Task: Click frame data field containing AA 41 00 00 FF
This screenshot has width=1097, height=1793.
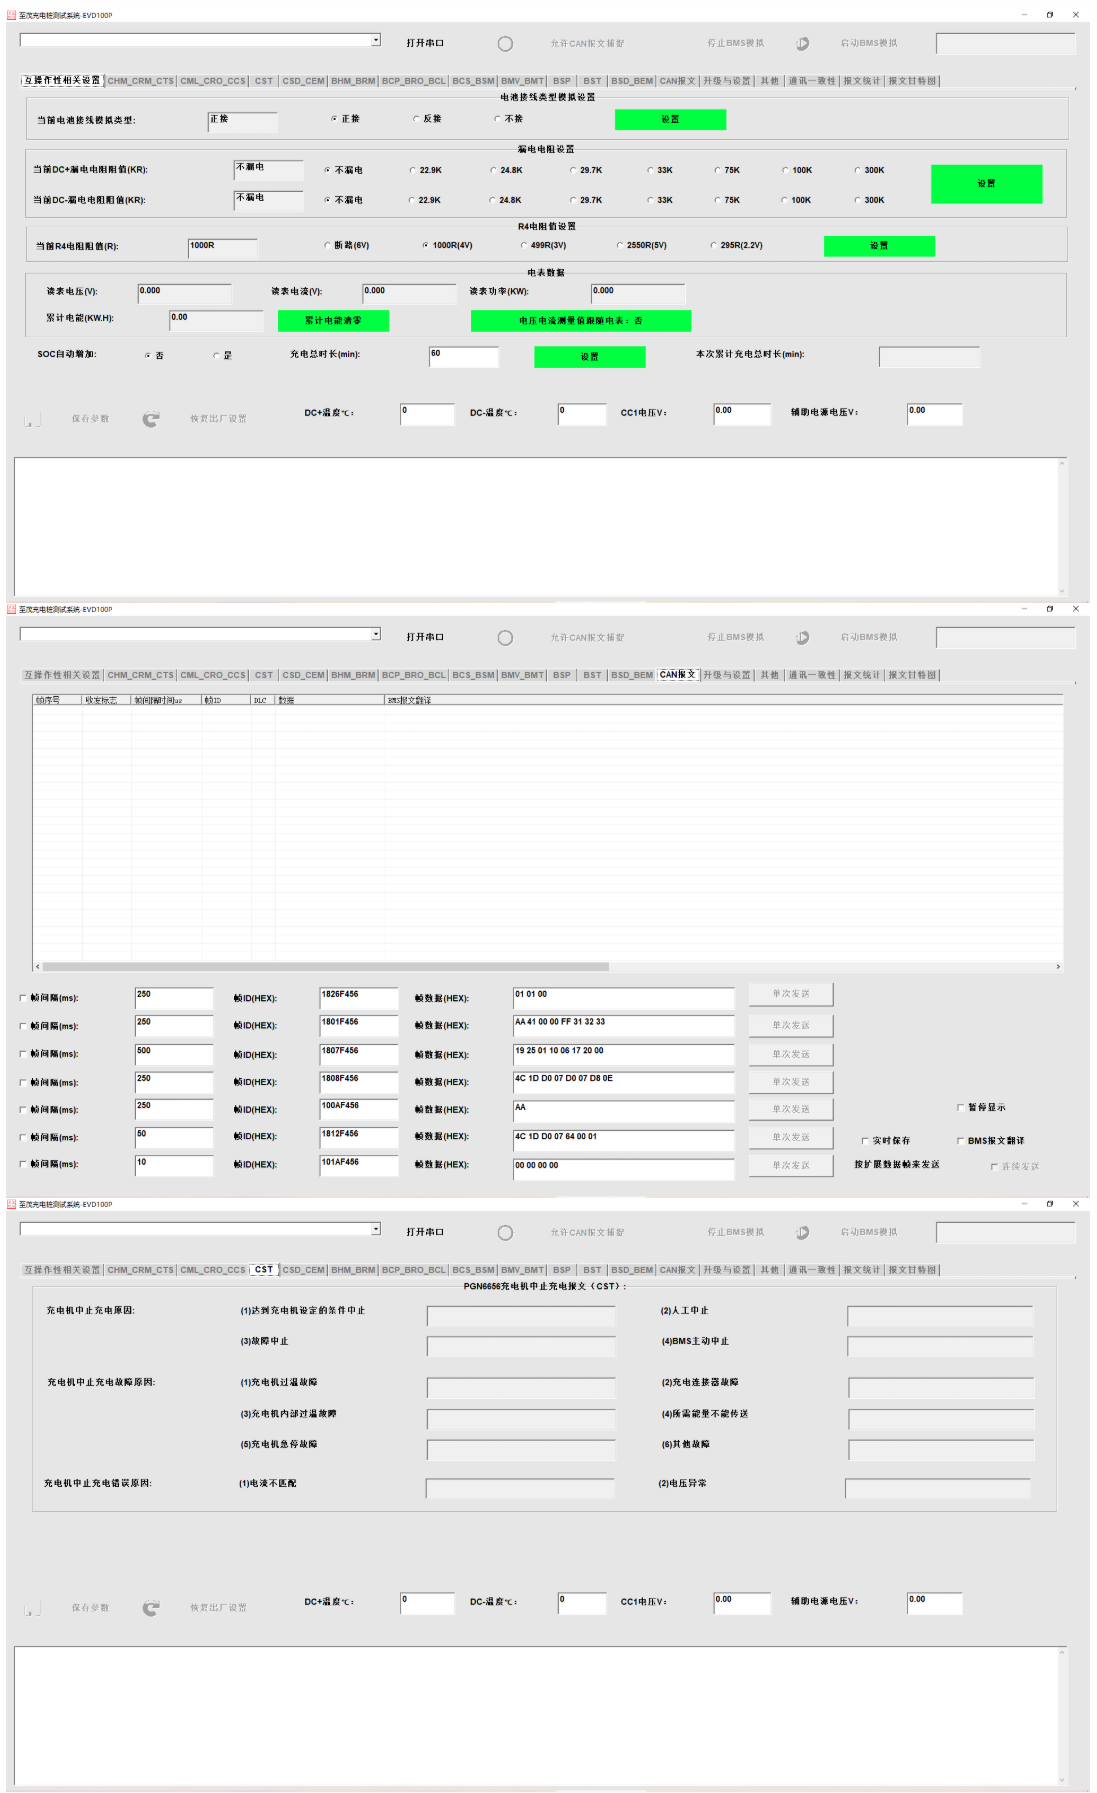Action: [x=624, y=1026]
